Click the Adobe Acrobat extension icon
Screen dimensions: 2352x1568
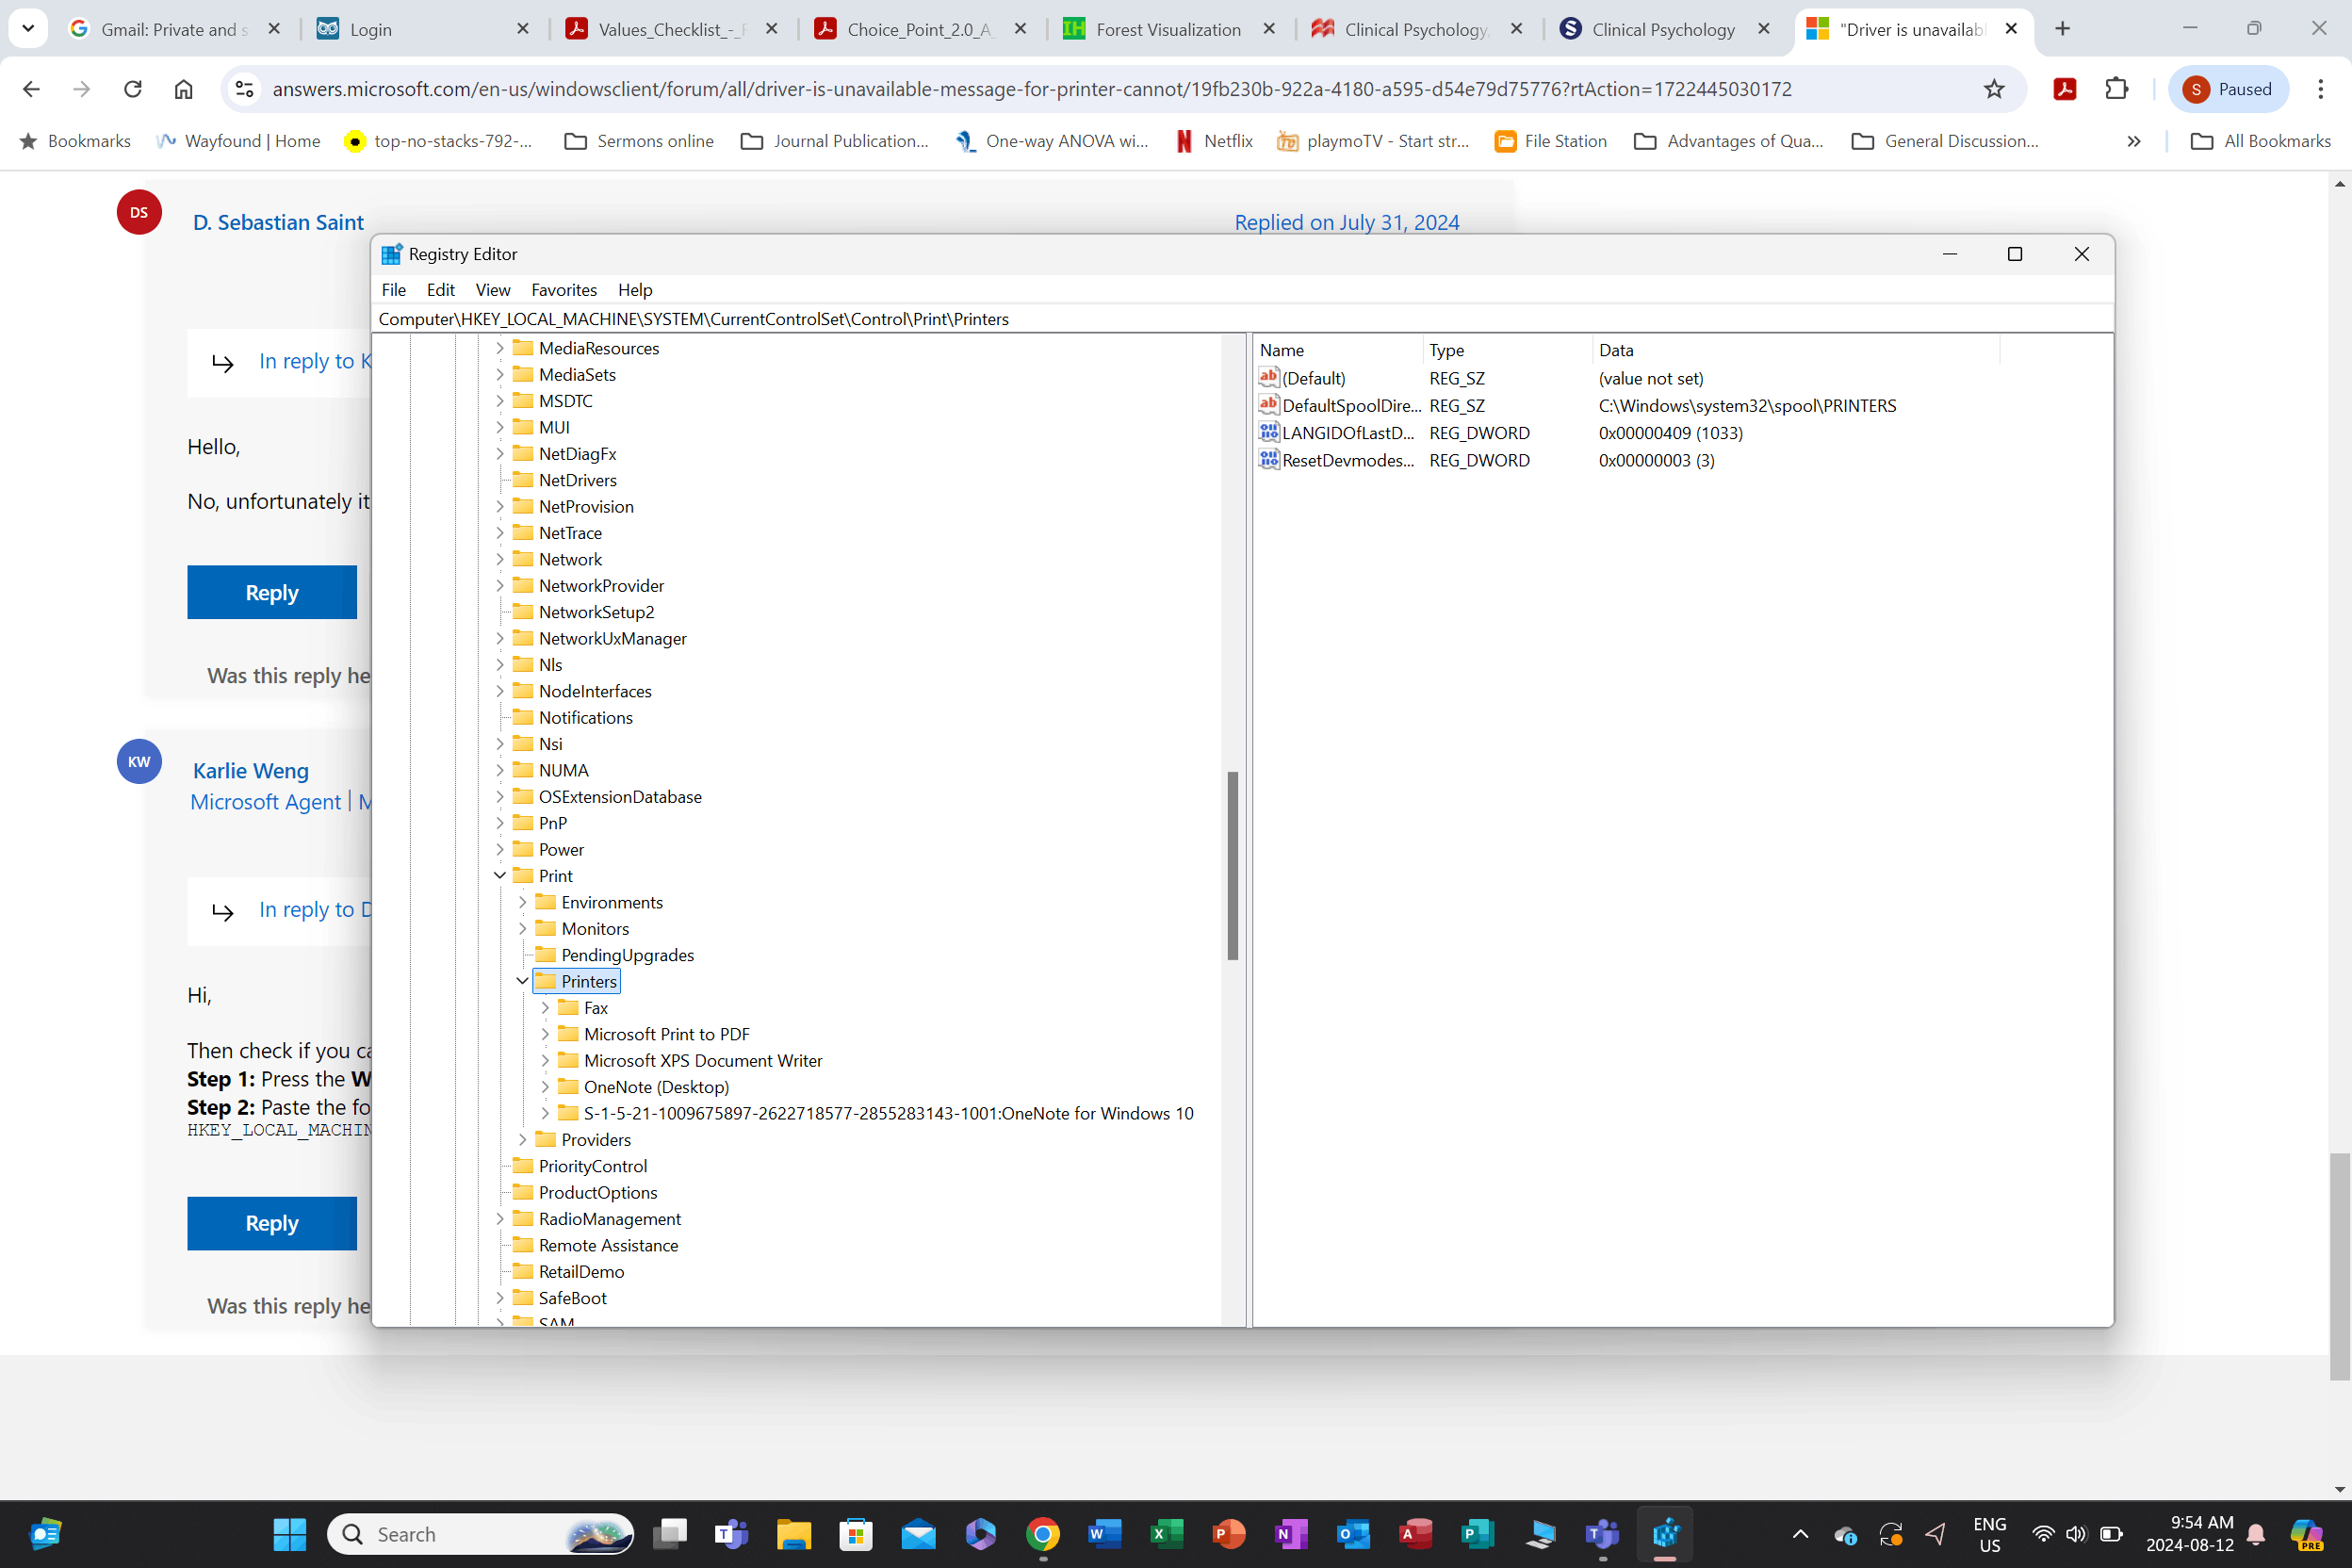2064,89
